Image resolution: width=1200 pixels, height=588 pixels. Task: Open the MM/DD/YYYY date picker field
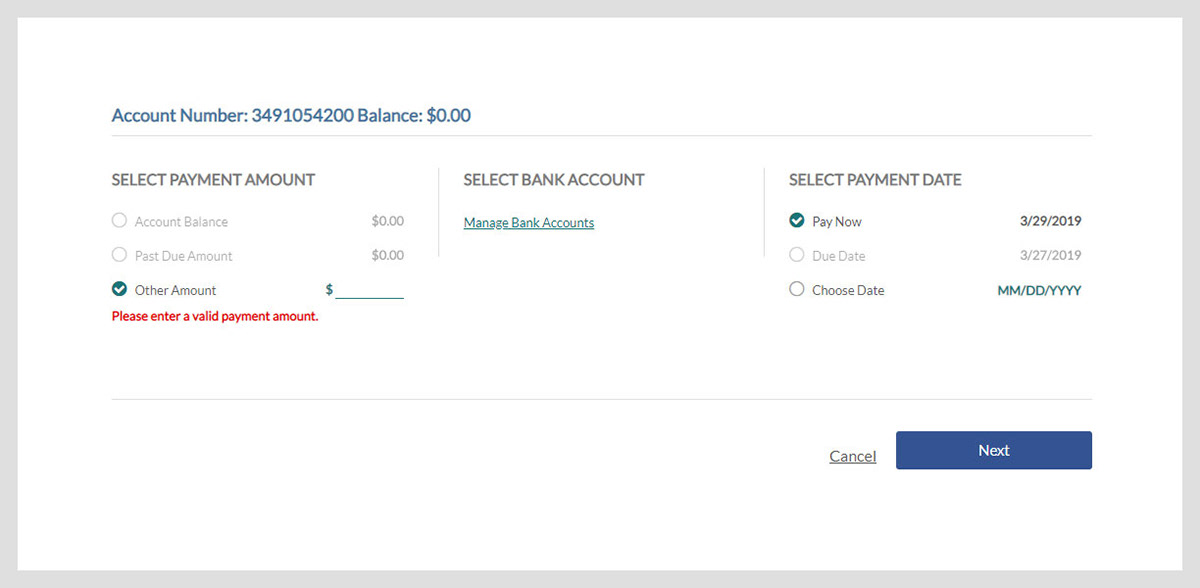coord(1039,291)
